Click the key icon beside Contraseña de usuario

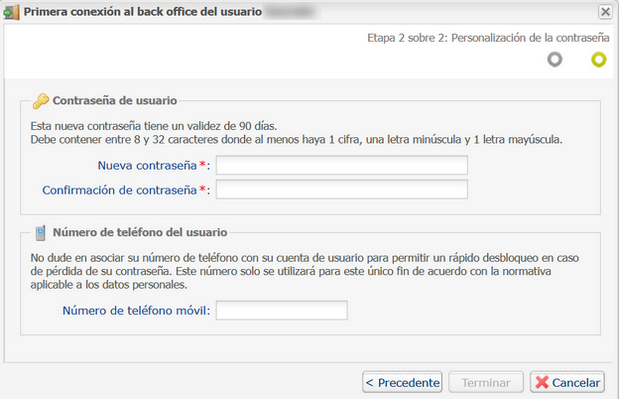41,101
